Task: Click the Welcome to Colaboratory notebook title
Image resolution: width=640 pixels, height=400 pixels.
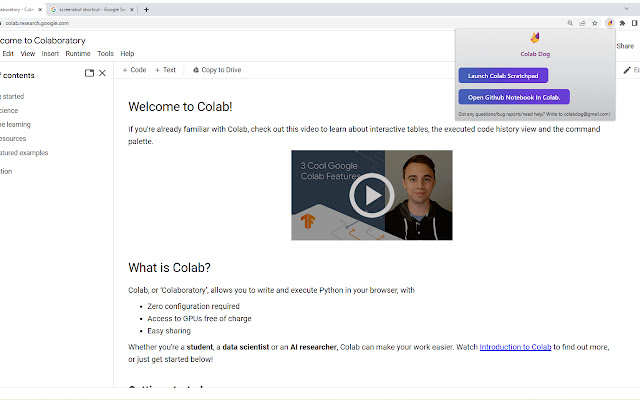Action: pos(43,40)
